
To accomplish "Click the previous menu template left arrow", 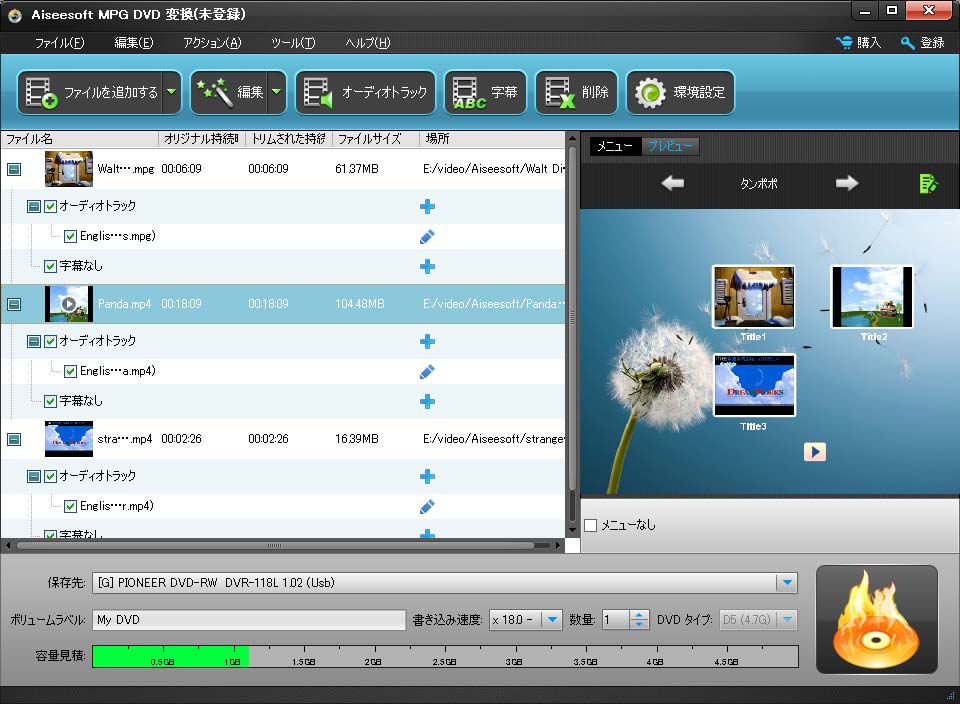I will pyautogui.click(x=673, y=183).
